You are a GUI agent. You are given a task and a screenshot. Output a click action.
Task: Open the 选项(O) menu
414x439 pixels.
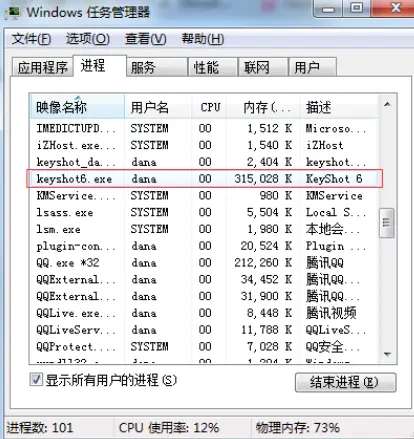tap(88, 39)
